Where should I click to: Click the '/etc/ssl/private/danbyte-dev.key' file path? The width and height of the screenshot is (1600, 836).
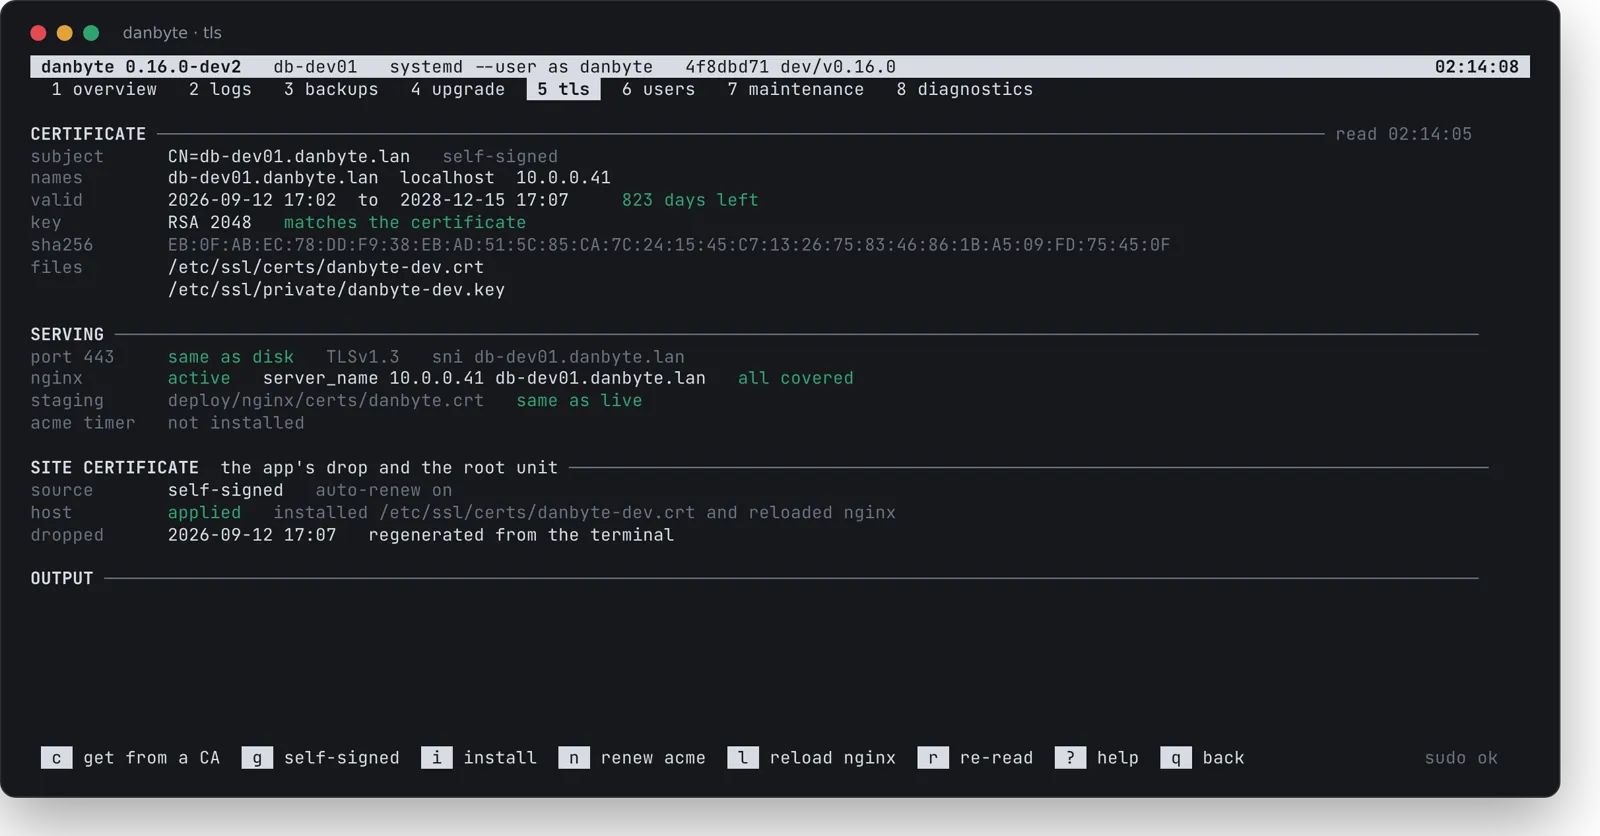(x=336, y=290)
